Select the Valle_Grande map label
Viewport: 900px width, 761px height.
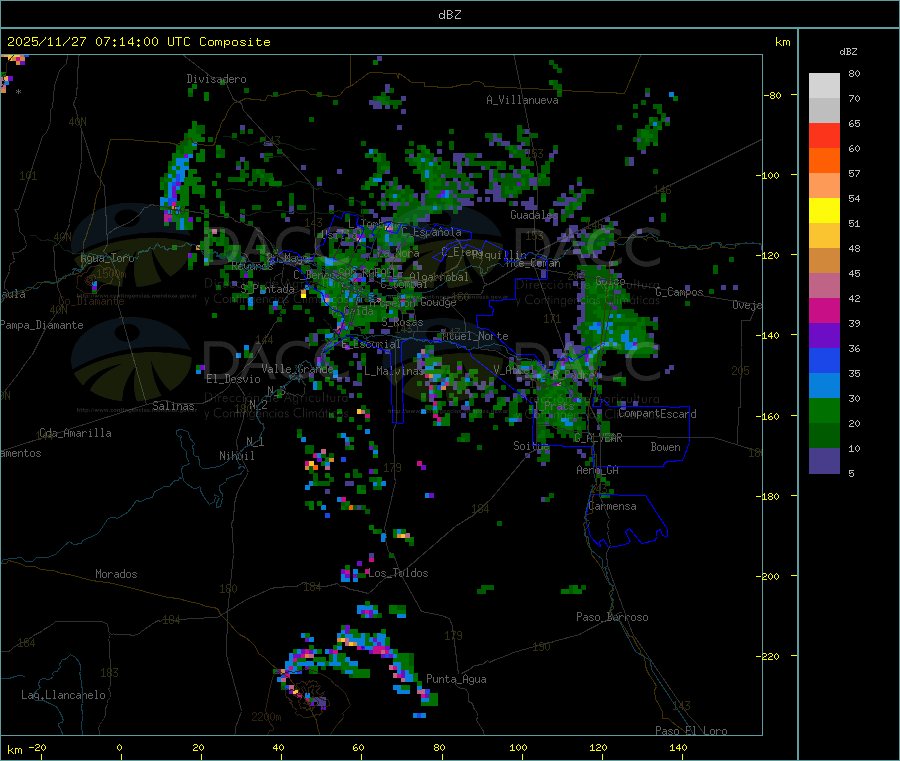(297, 369)
